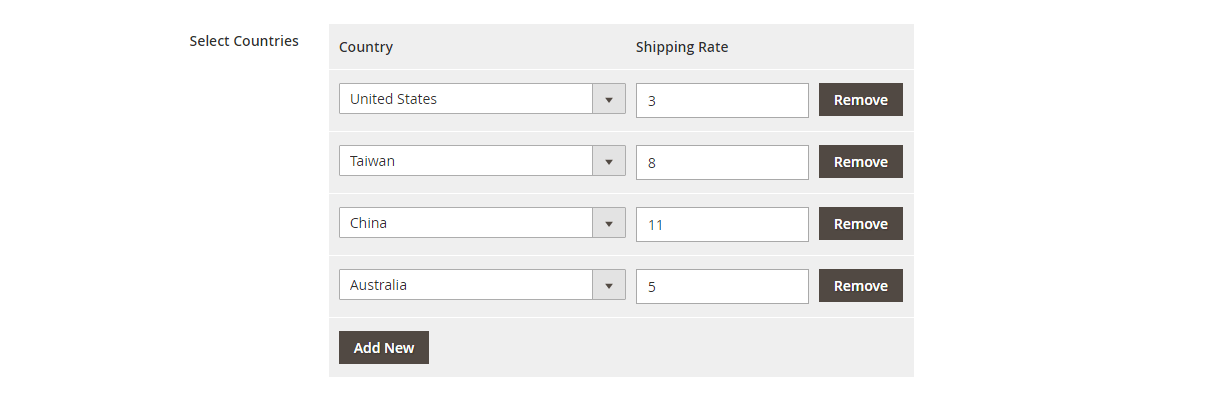Remove the Australia shipping row
This screenshot has height=403, width=1224.
[860, 286]
